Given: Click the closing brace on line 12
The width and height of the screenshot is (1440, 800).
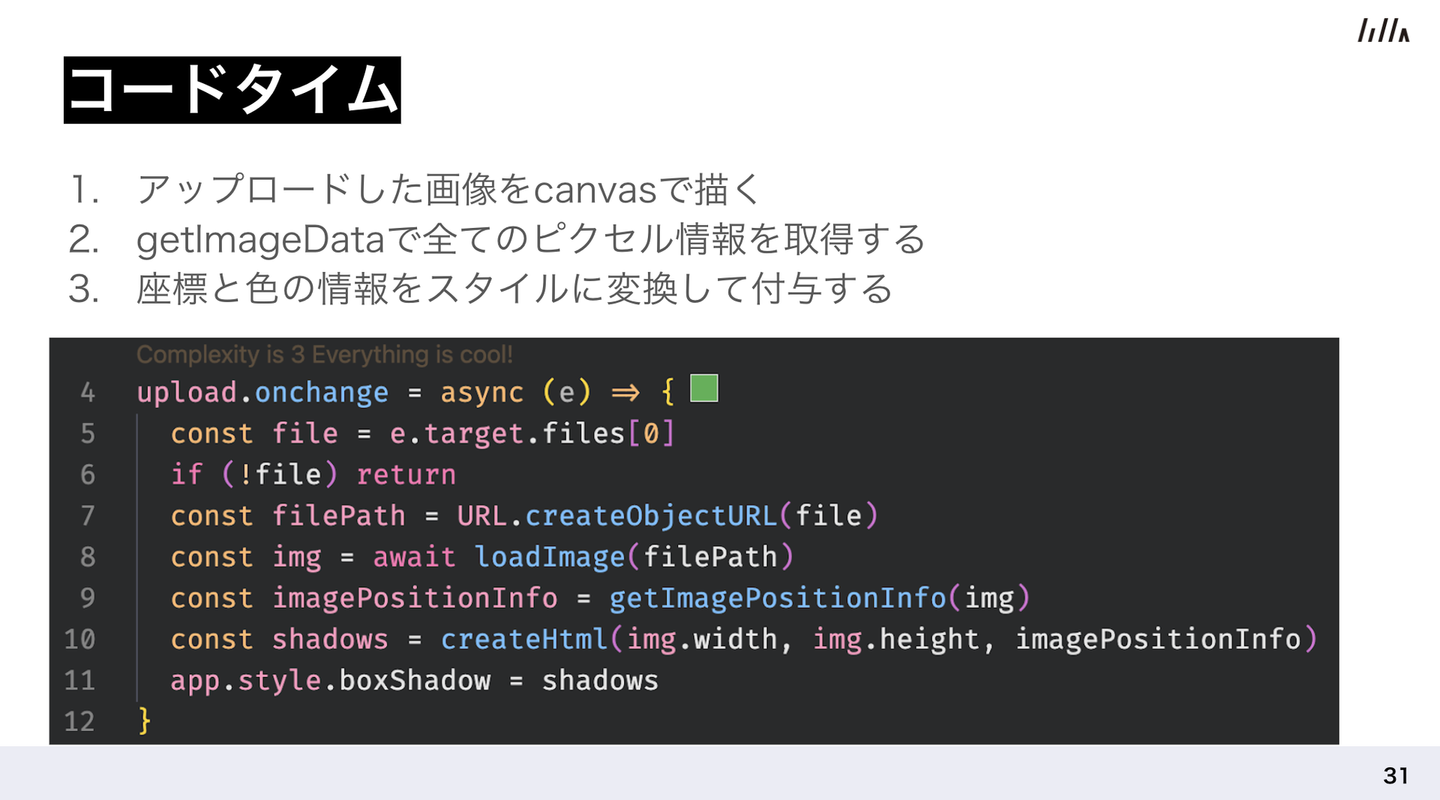Looking at the screenshot, I should pos(145,721).
